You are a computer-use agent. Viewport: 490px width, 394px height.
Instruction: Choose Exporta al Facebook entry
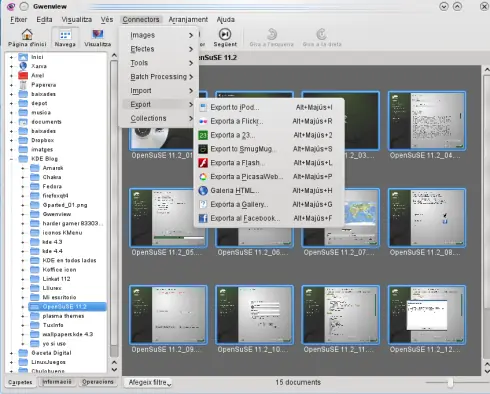269,218
